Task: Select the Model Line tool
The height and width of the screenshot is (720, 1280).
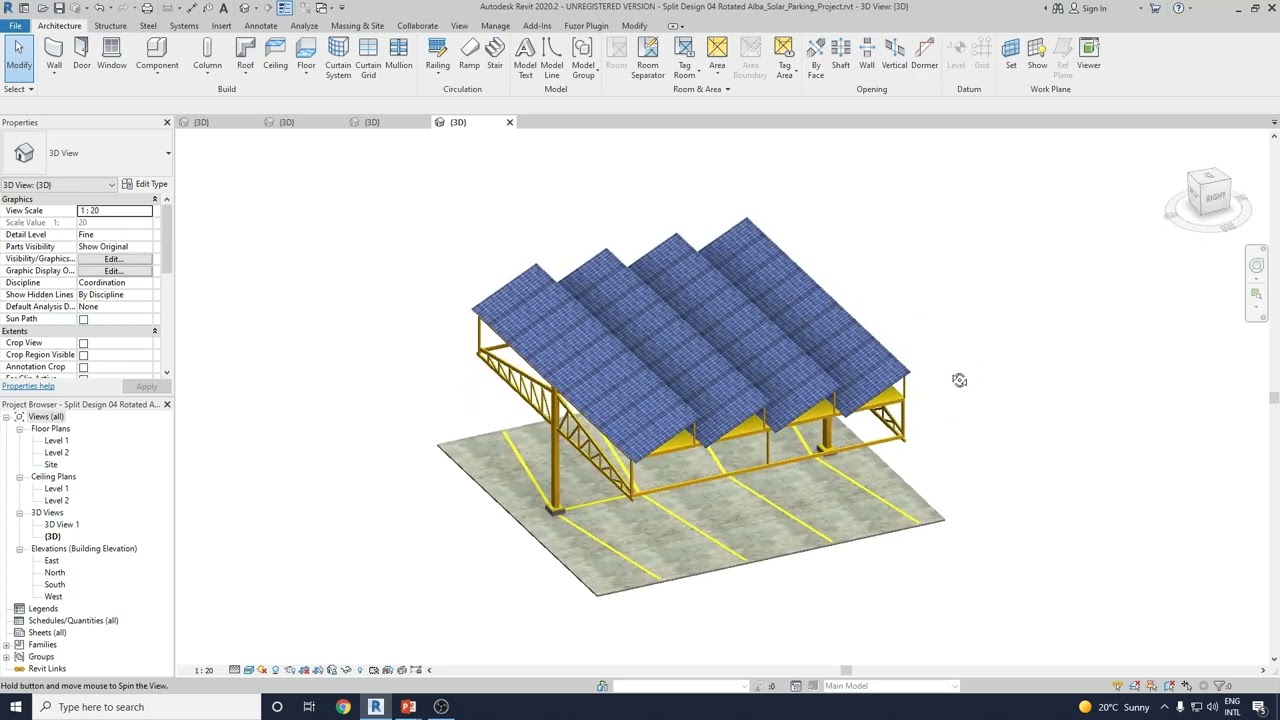Action: (552, 58)
